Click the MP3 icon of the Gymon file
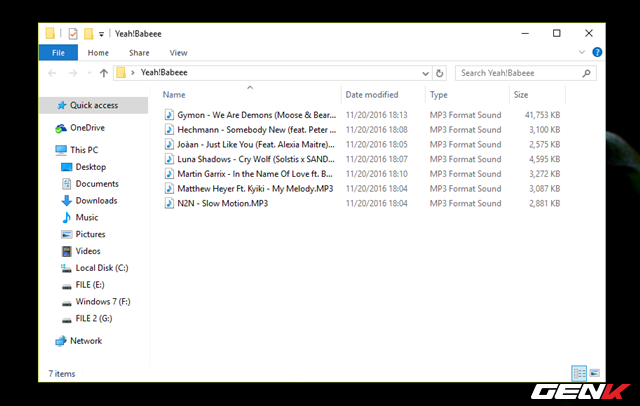The height and width of the screenshot is (406, 640). click(169, 115)
